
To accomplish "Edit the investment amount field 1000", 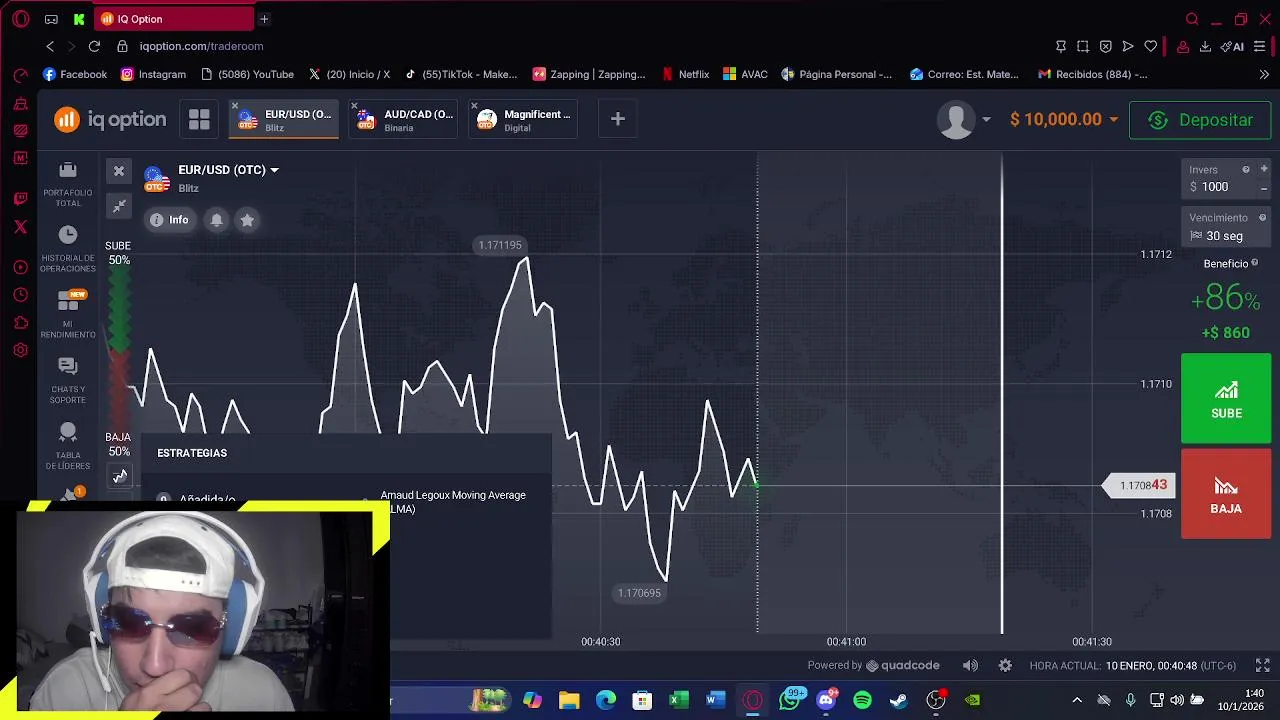I will 1219,187.
